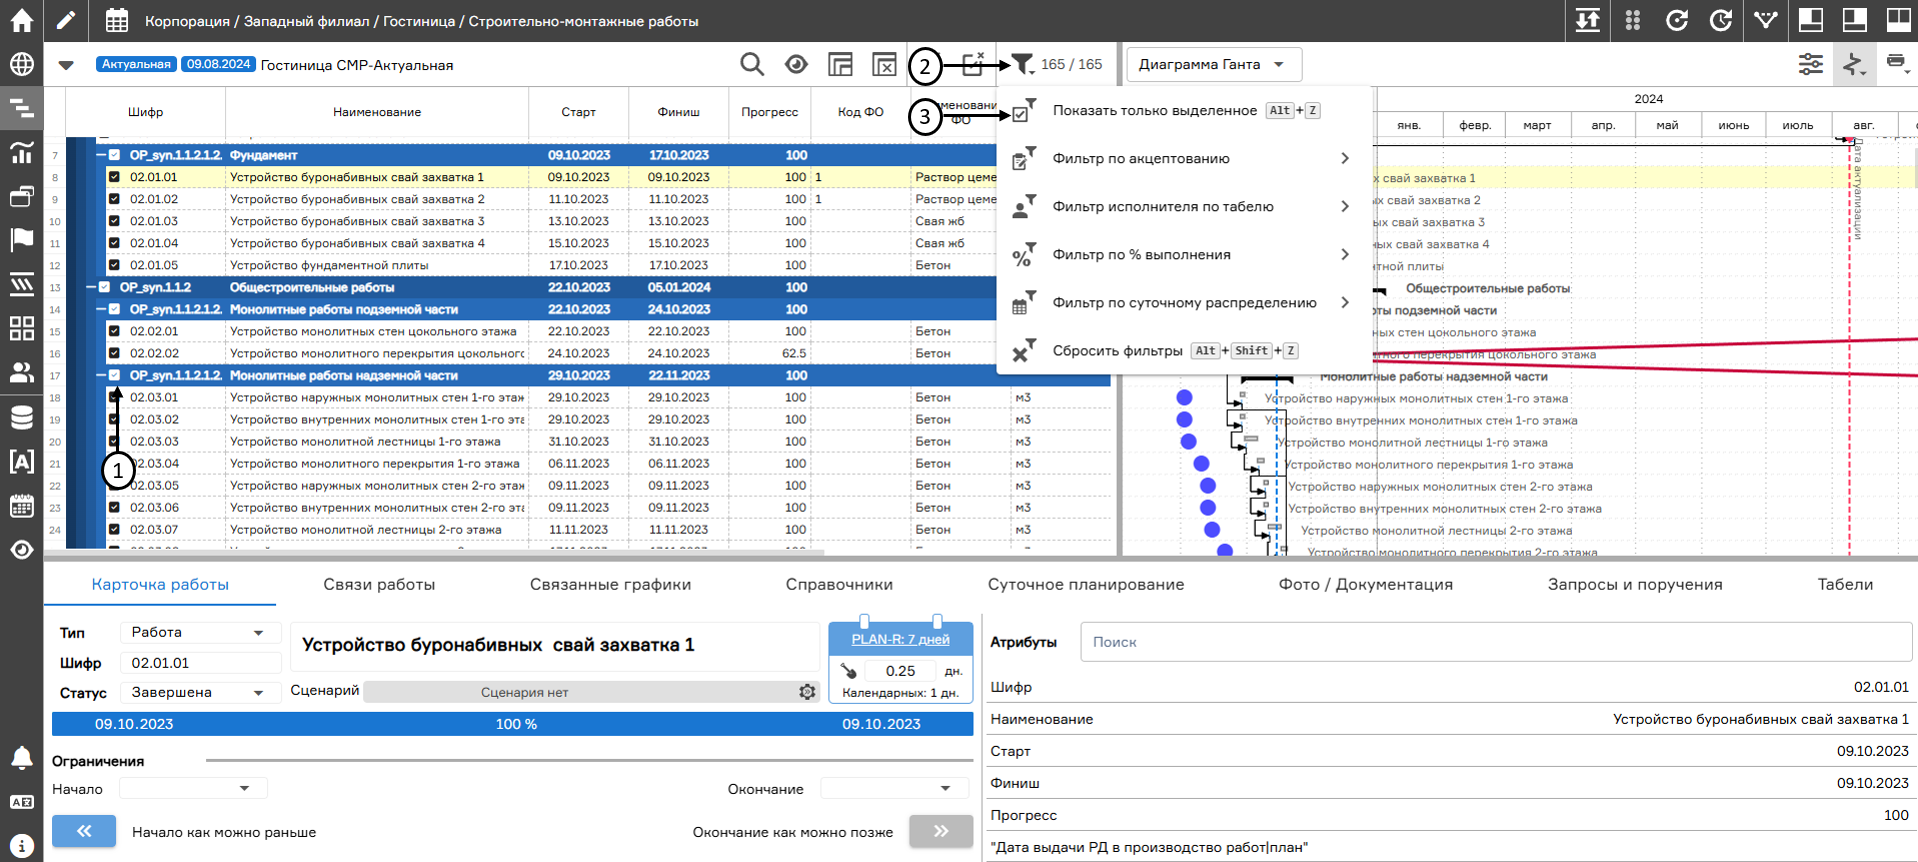Collapse the Общестроительные работы group
The image size is (1918, 862).
pyautogui.click(x=91, y=287)
